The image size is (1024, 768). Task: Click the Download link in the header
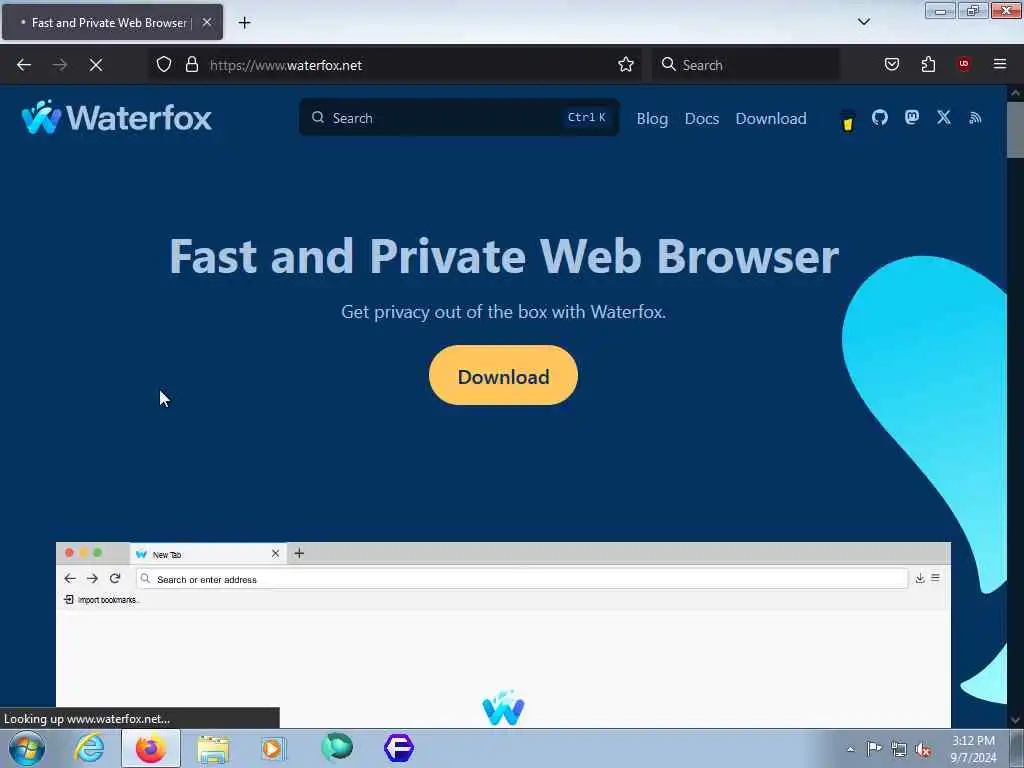click(x=771, y=118)
